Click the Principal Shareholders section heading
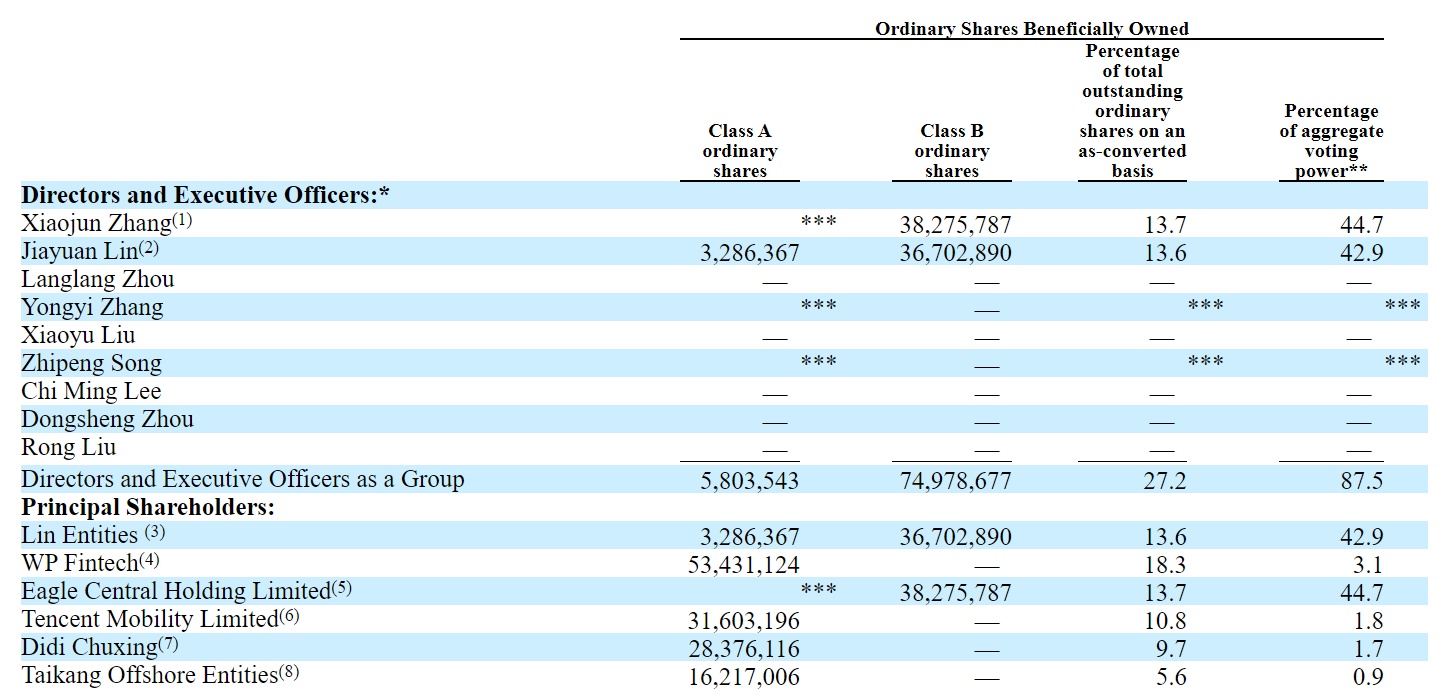The width and height of the screenshot is (1450, 695). pyautogui.click(x=148, y=507)
